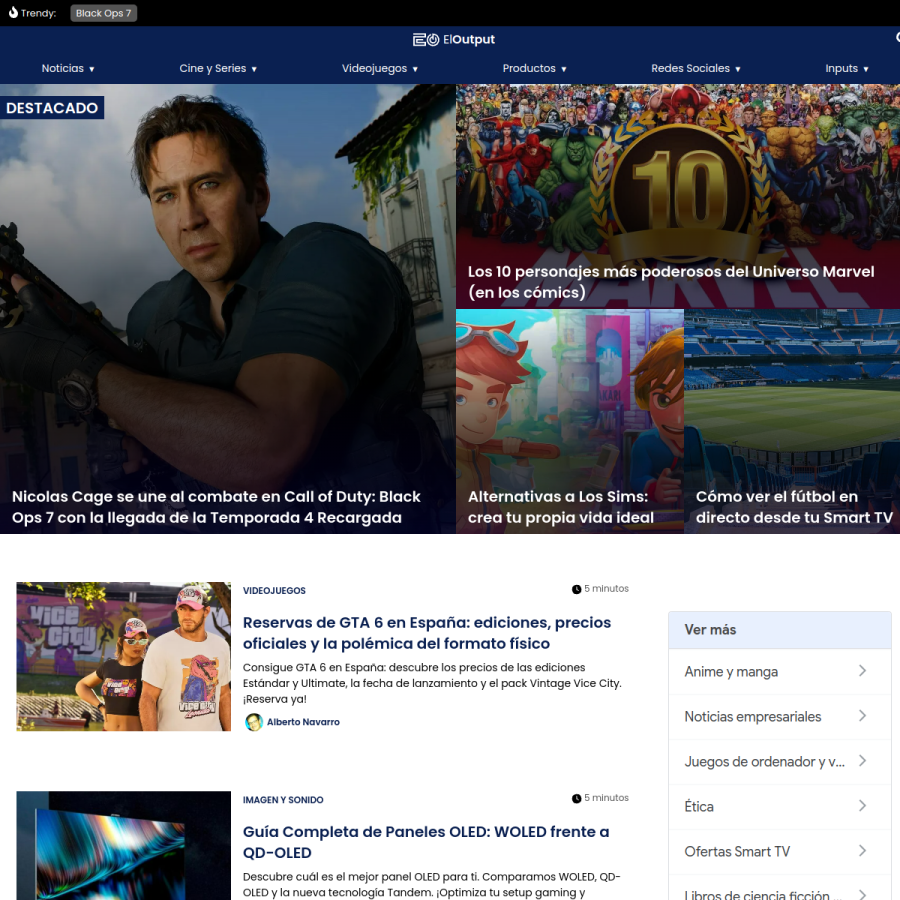The width and height of the screenshot is (900, 900).
Task: Select Libros de ciencia ficción entry
Action: point(779,888)
